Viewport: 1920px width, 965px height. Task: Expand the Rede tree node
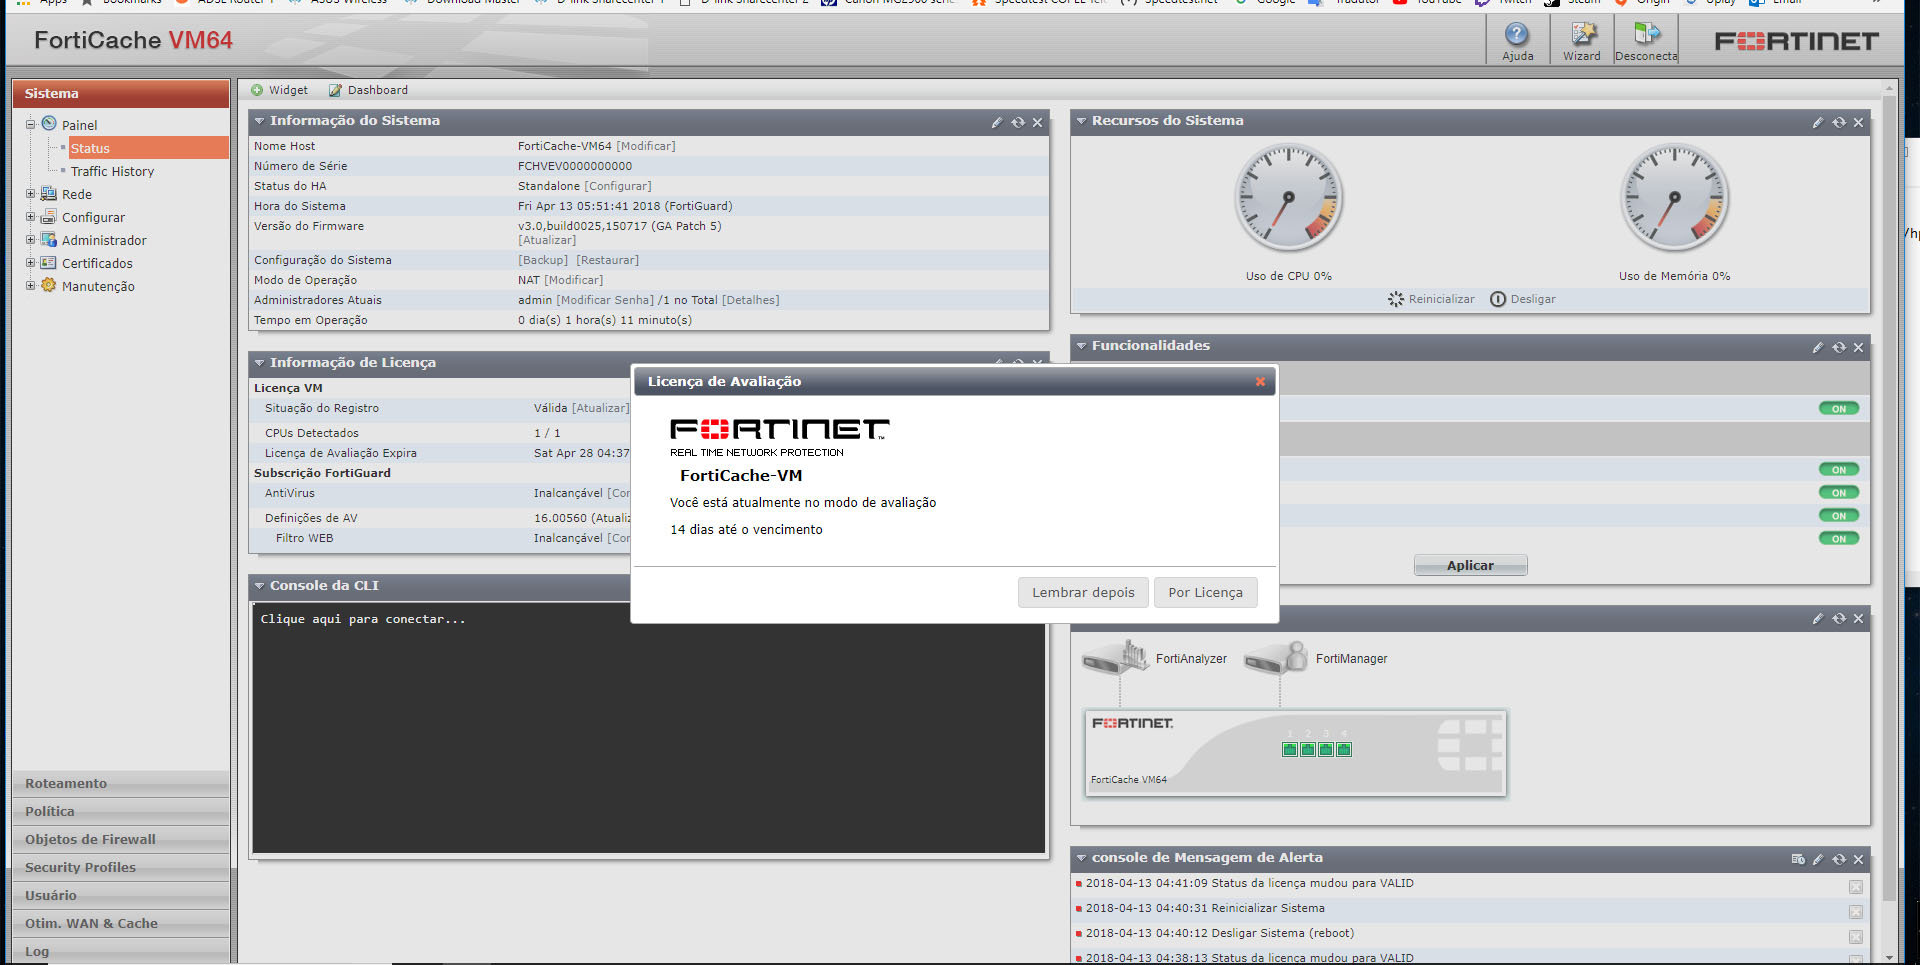pos(30,194)
